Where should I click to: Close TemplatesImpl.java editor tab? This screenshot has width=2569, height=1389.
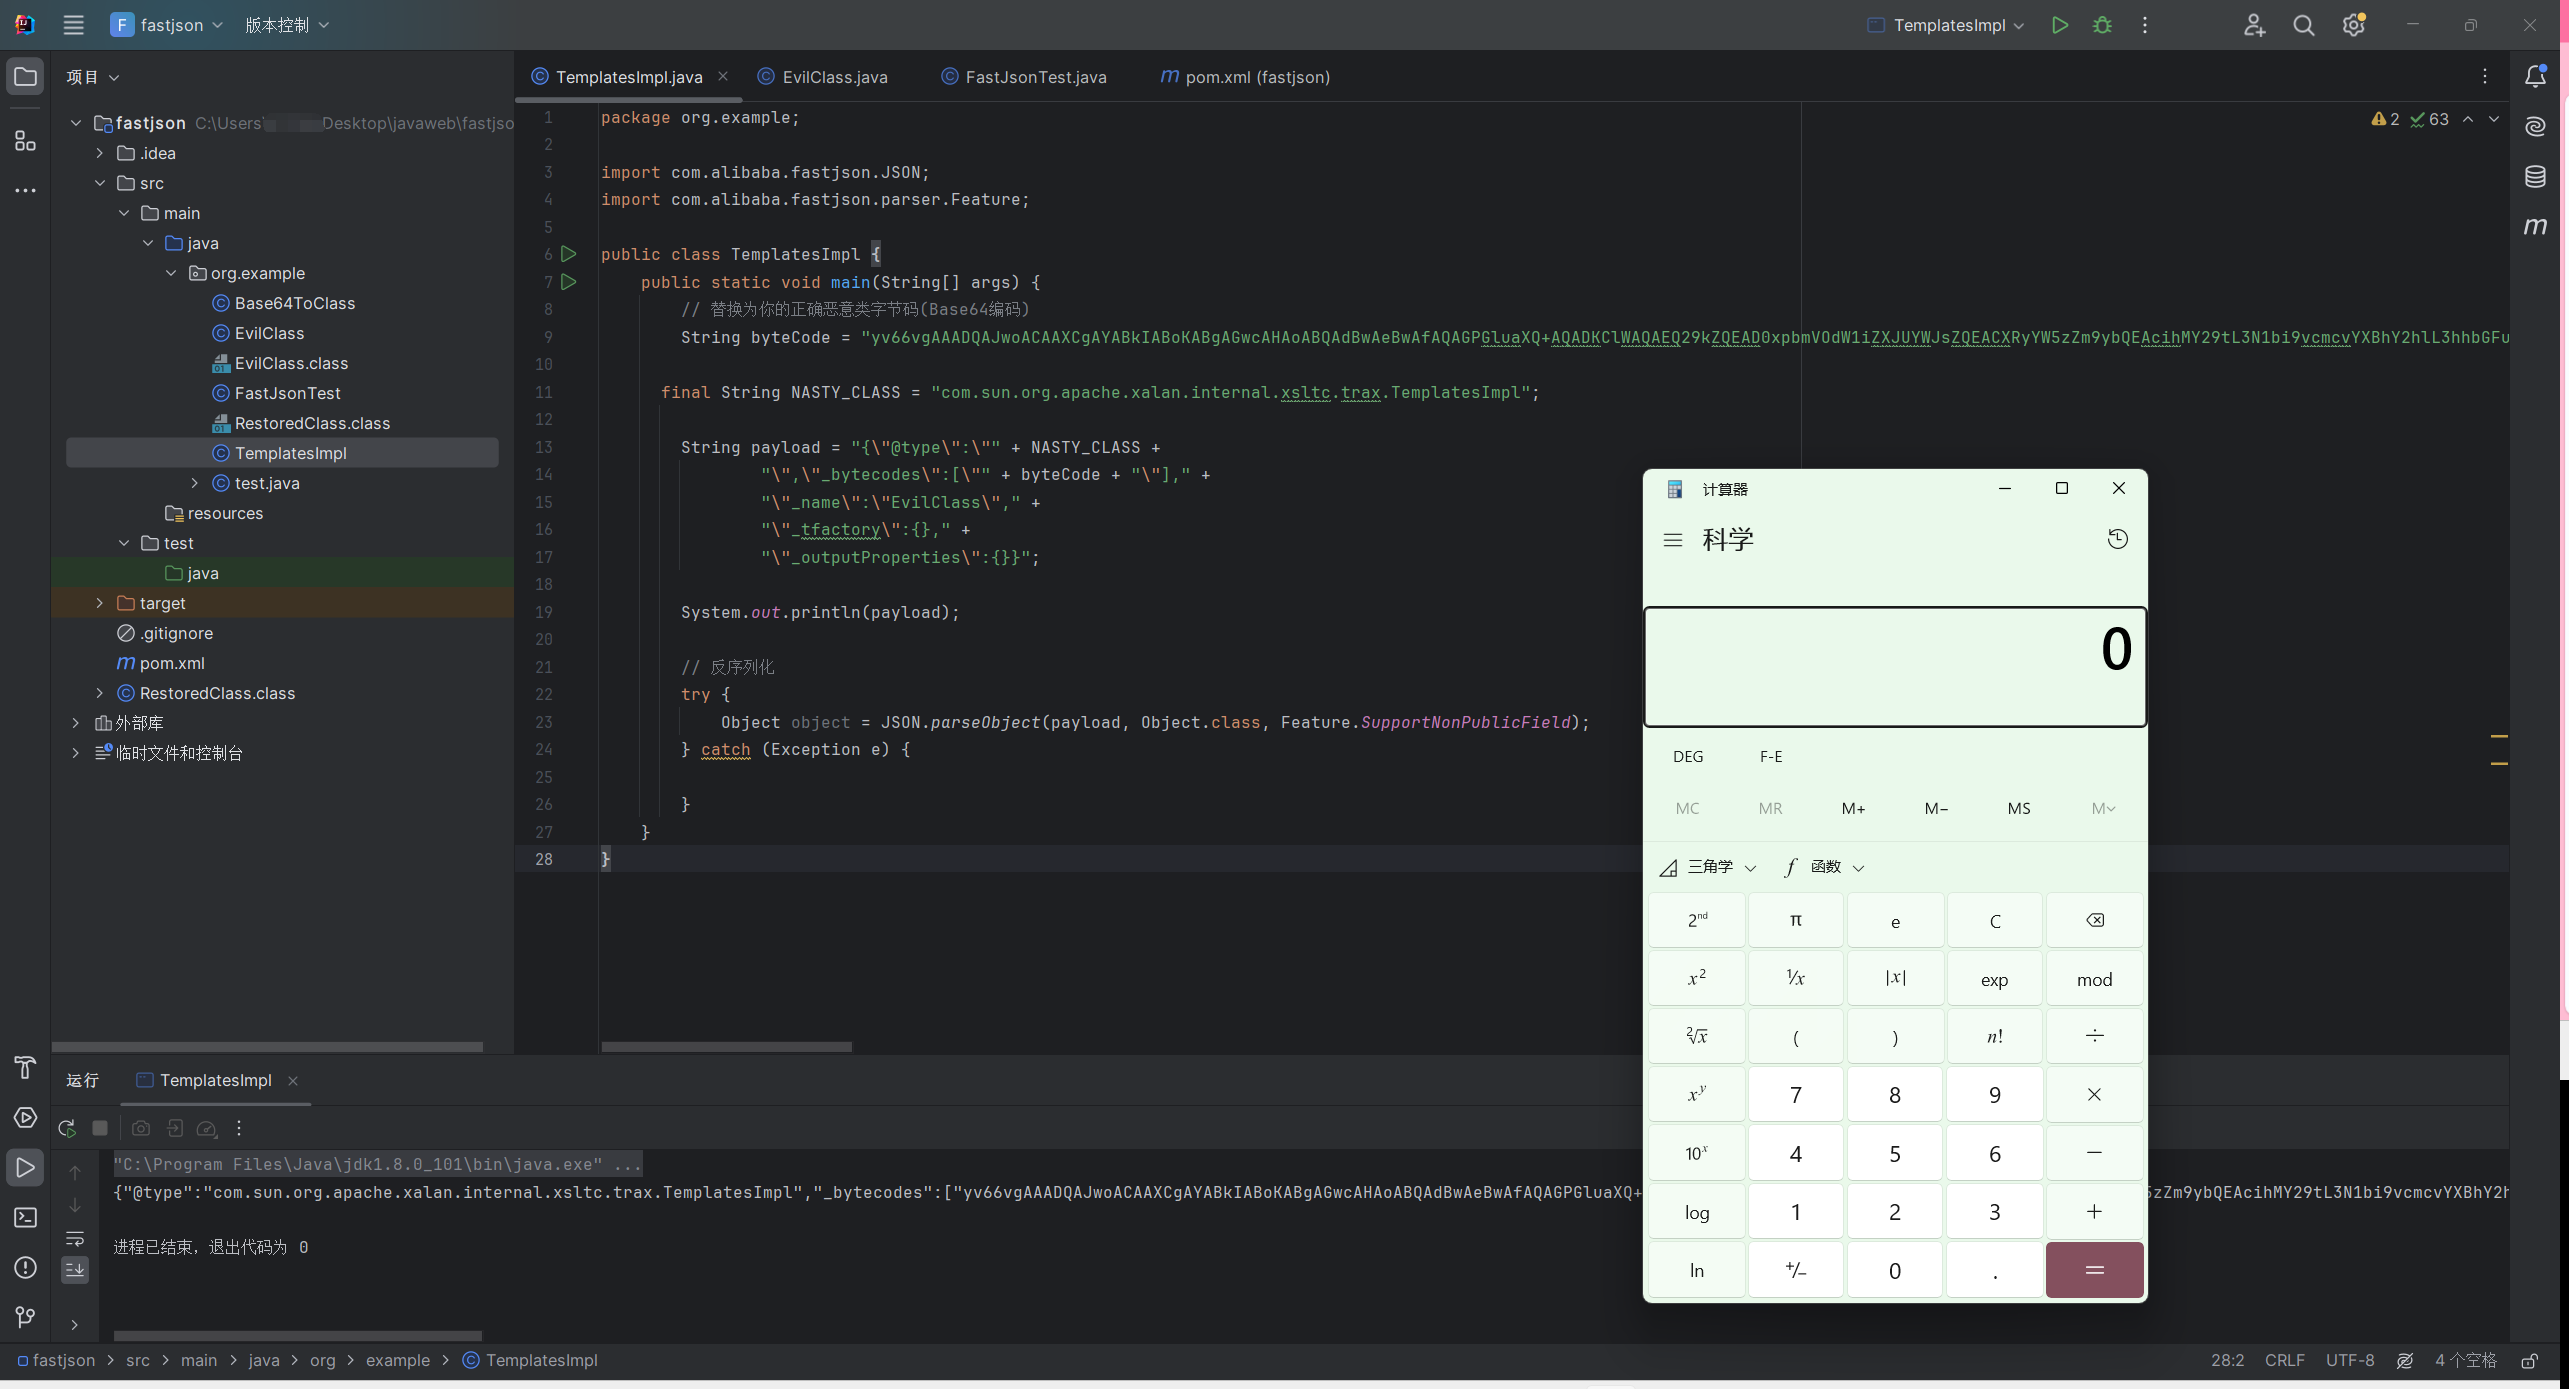click(722, 76)
